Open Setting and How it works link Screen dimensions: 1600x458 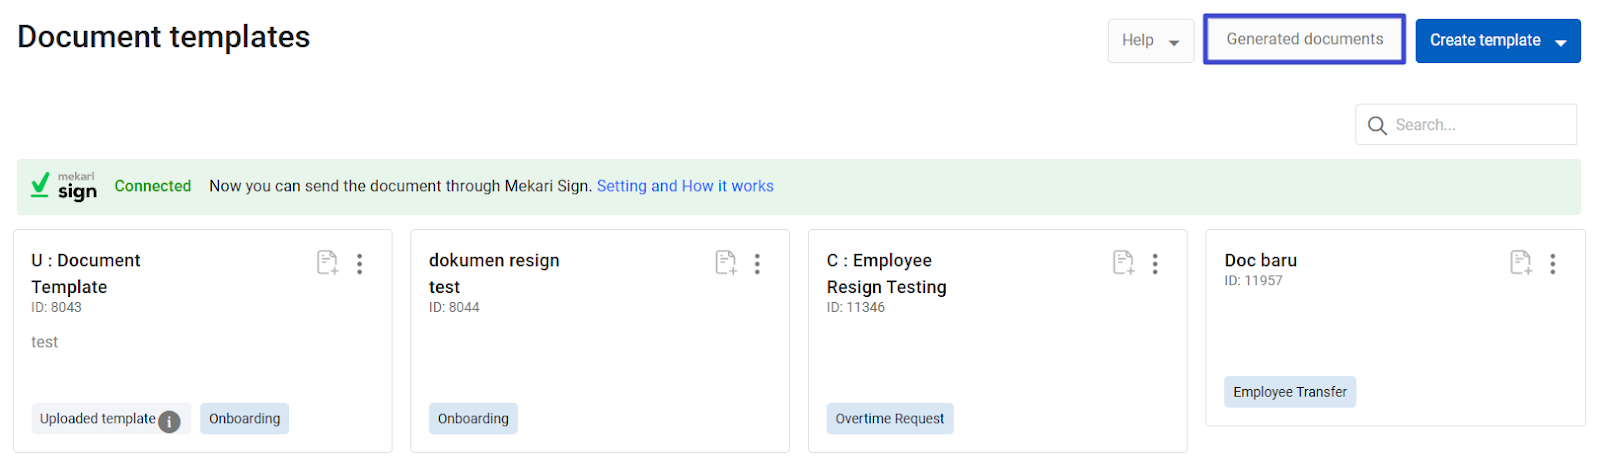pyautogui.click(x=685, y=186)
